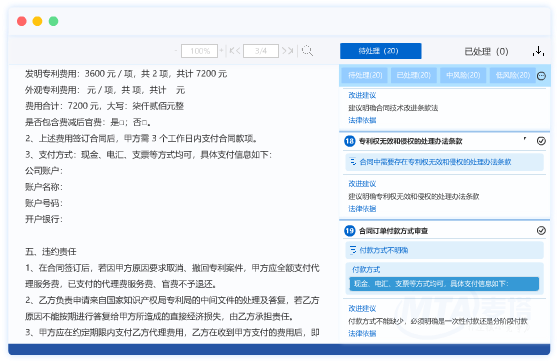Switch to the 已处理 (0) main tab
Image resolution: width=560 pixels, height=364 pixels.
(x=486, y=51)
